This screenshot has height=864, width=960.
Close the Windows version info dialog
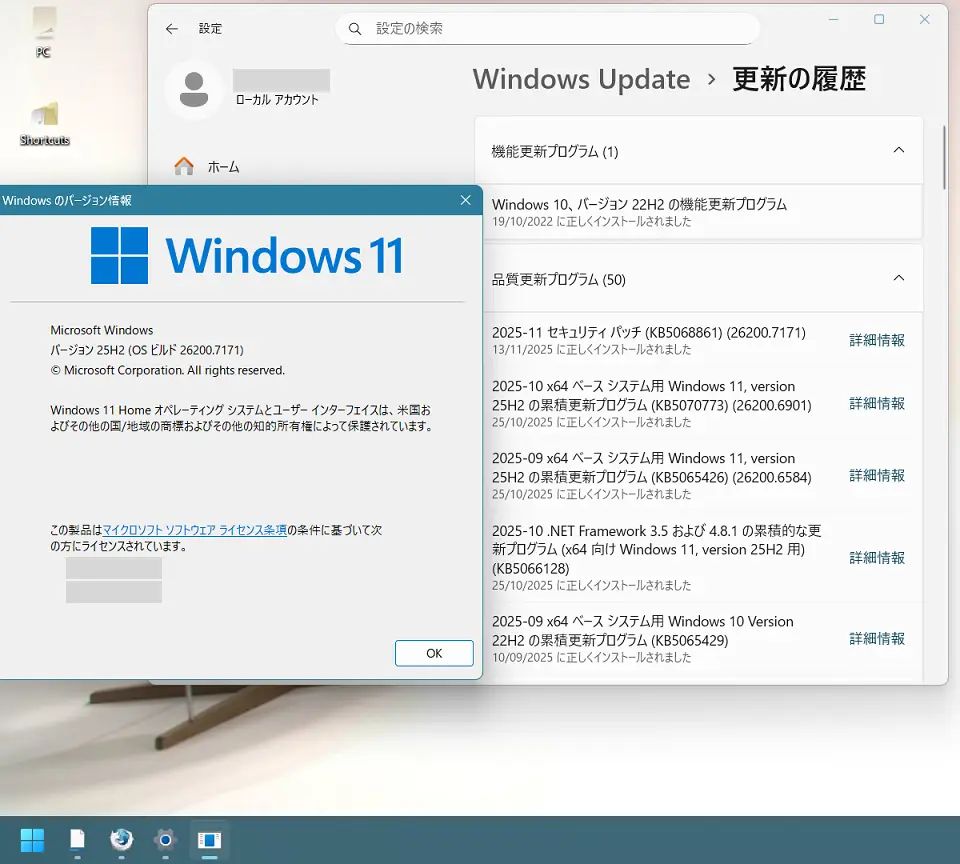coord(465,200)
